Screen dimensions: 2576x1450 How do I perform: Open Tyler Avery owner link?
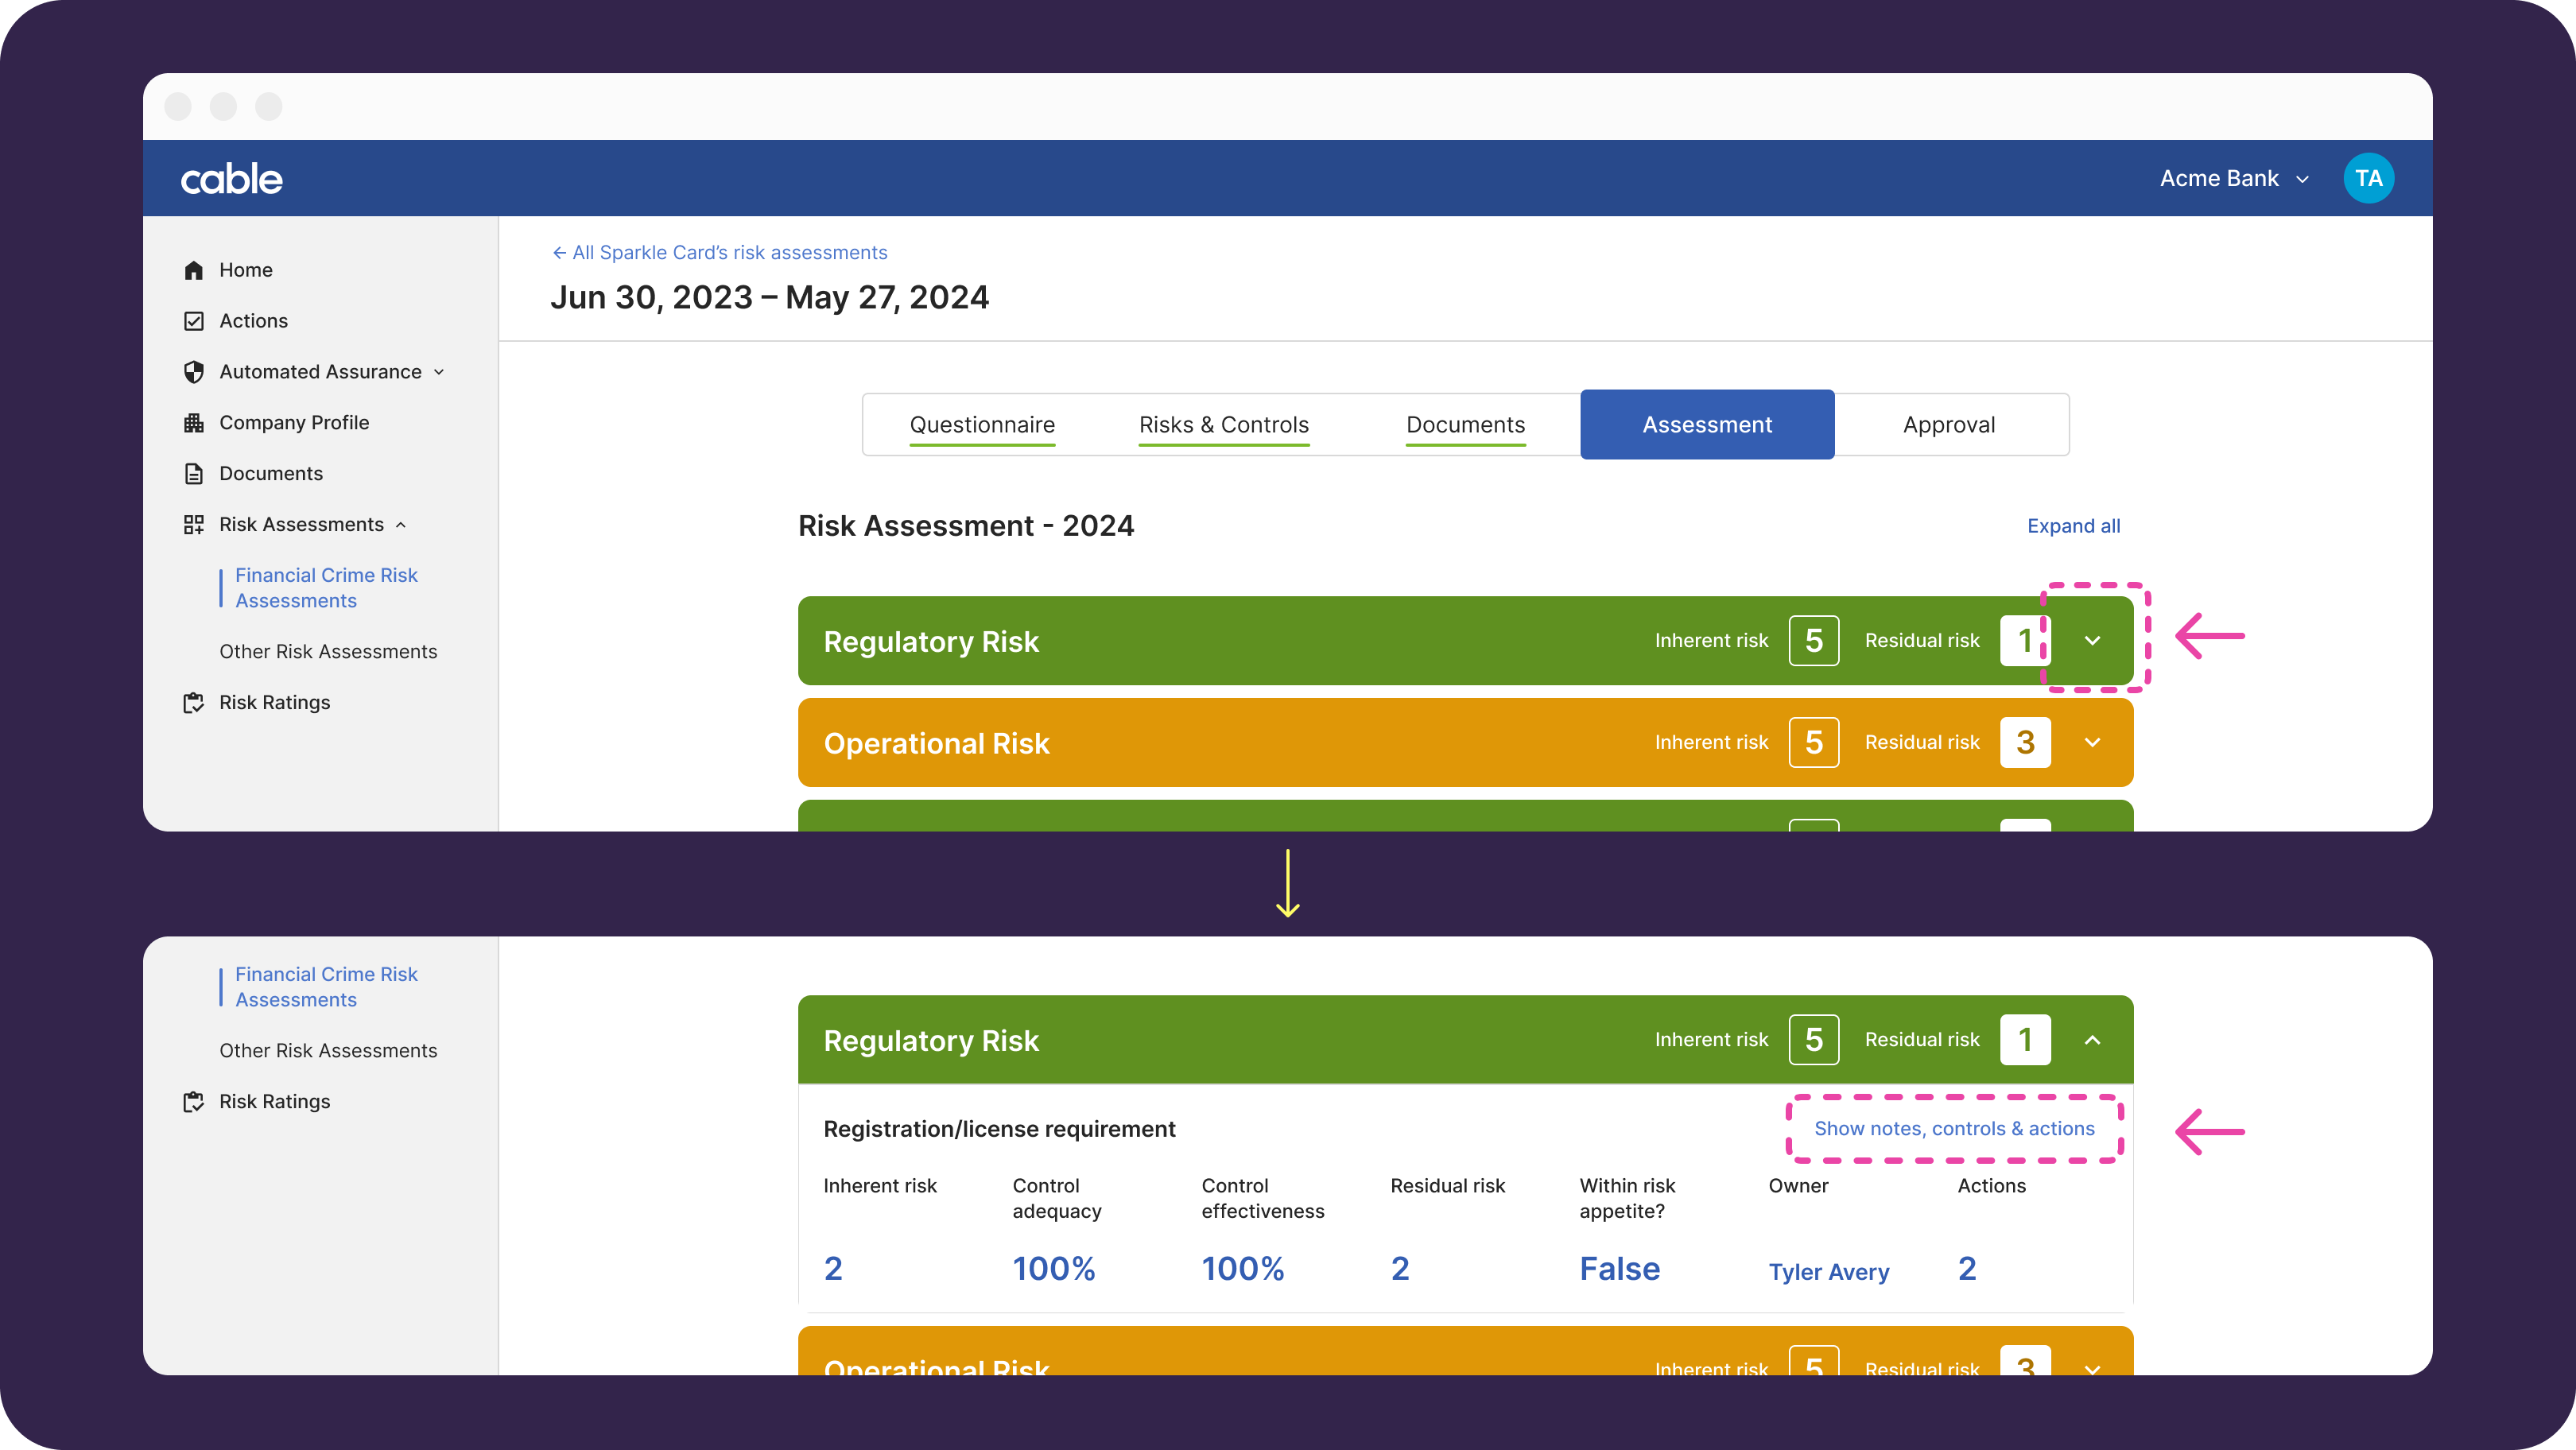point(1828,1272)
